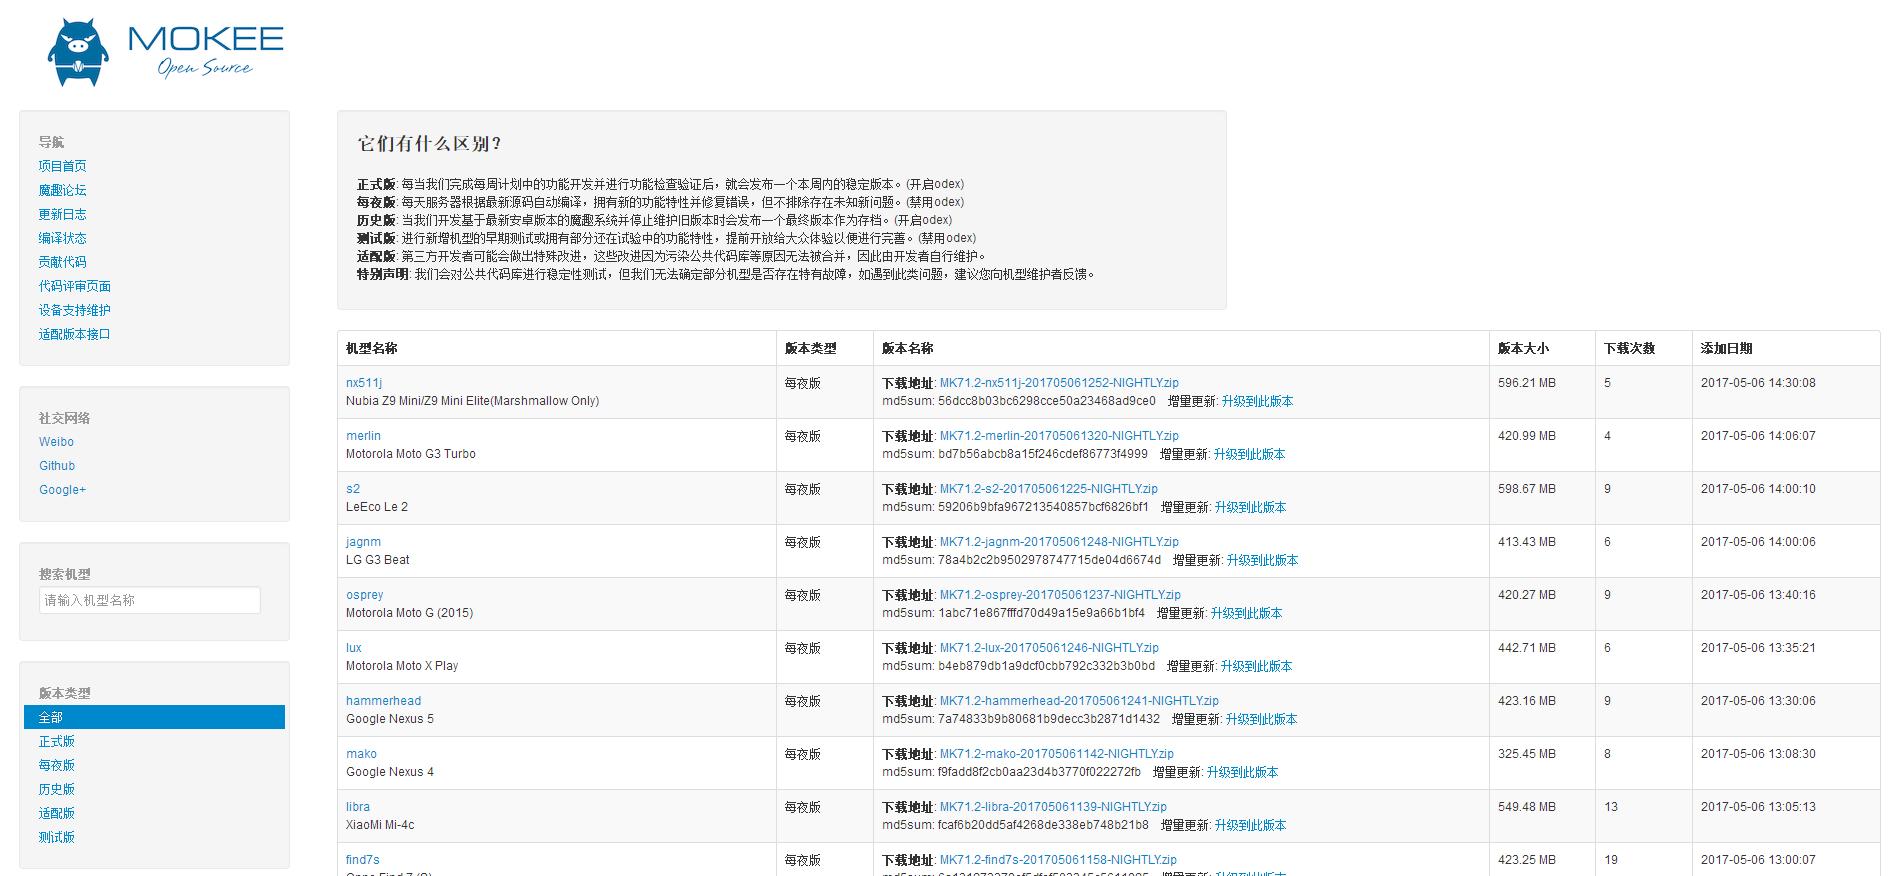Viewport: 1893px width, 876px height.
Task: Open the 贡献代码 link
Action: 63,262
